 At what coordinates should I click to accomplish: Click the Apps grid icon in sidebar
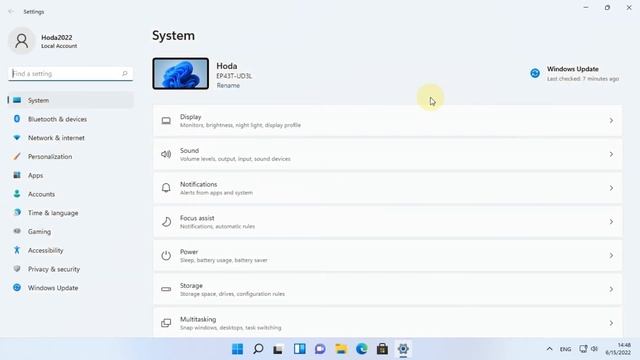(17, 175)
